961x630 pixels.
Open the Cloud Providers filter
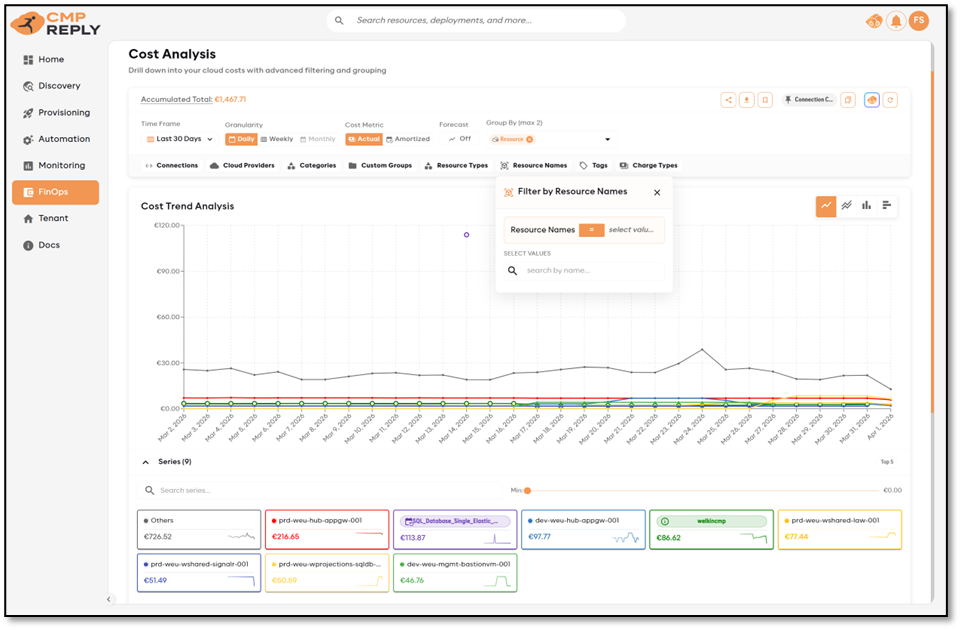[x=242, y=166]
